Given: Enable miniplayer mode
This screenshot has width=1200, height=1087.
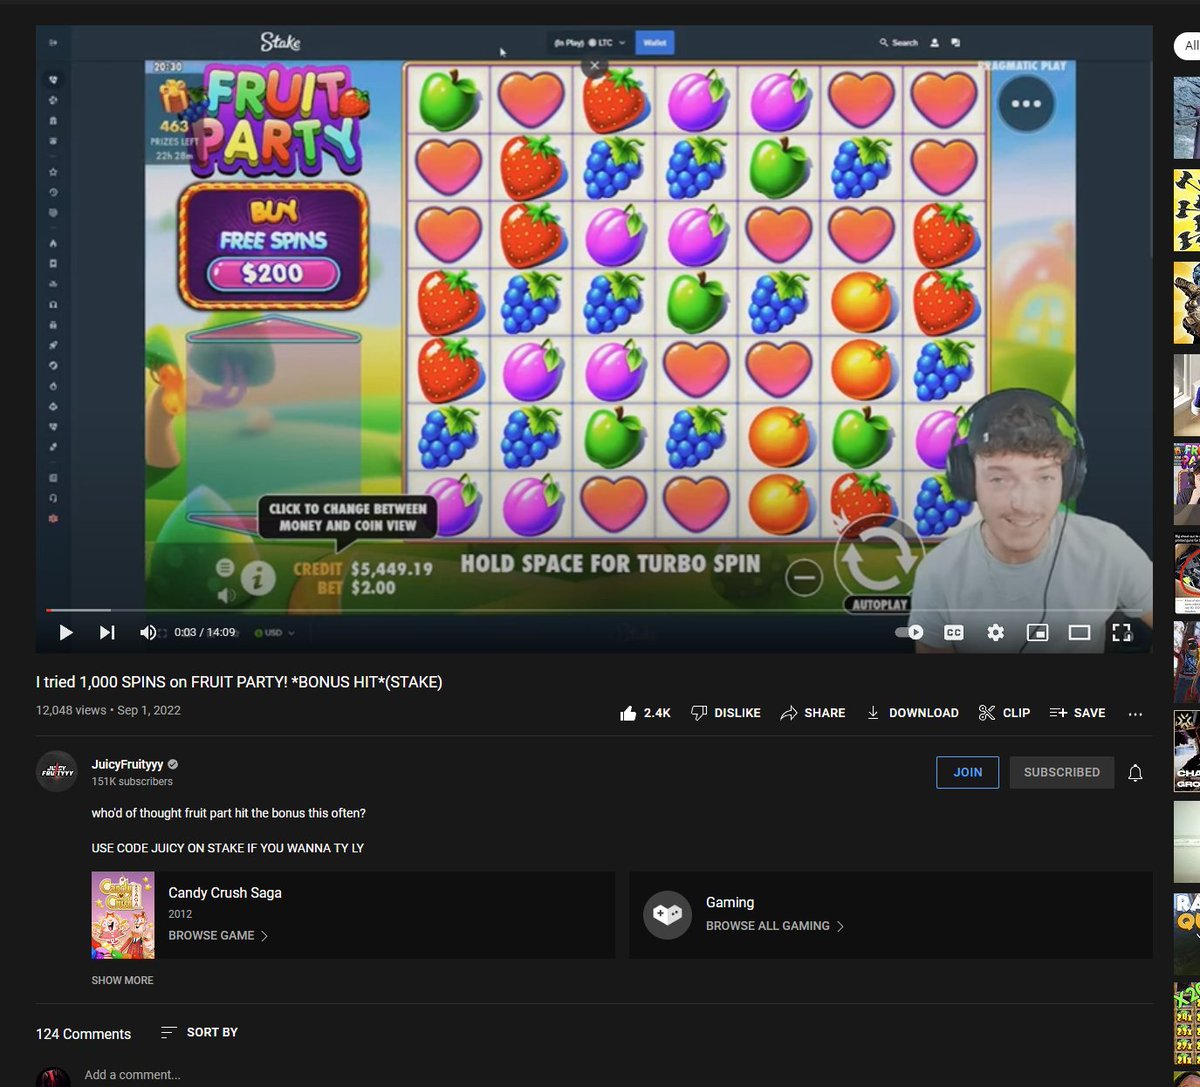Looking at the screenshot, I should (1038, 632).
